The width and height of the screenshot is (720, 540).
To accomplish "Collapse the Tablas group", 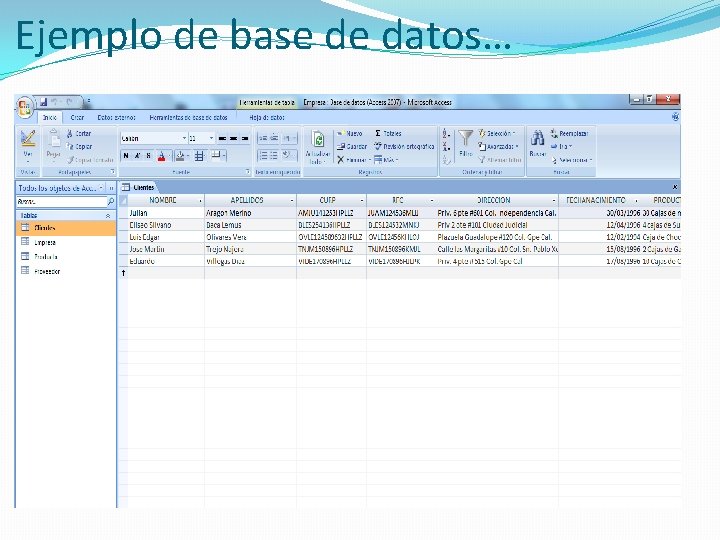I will tap(108, 215).
